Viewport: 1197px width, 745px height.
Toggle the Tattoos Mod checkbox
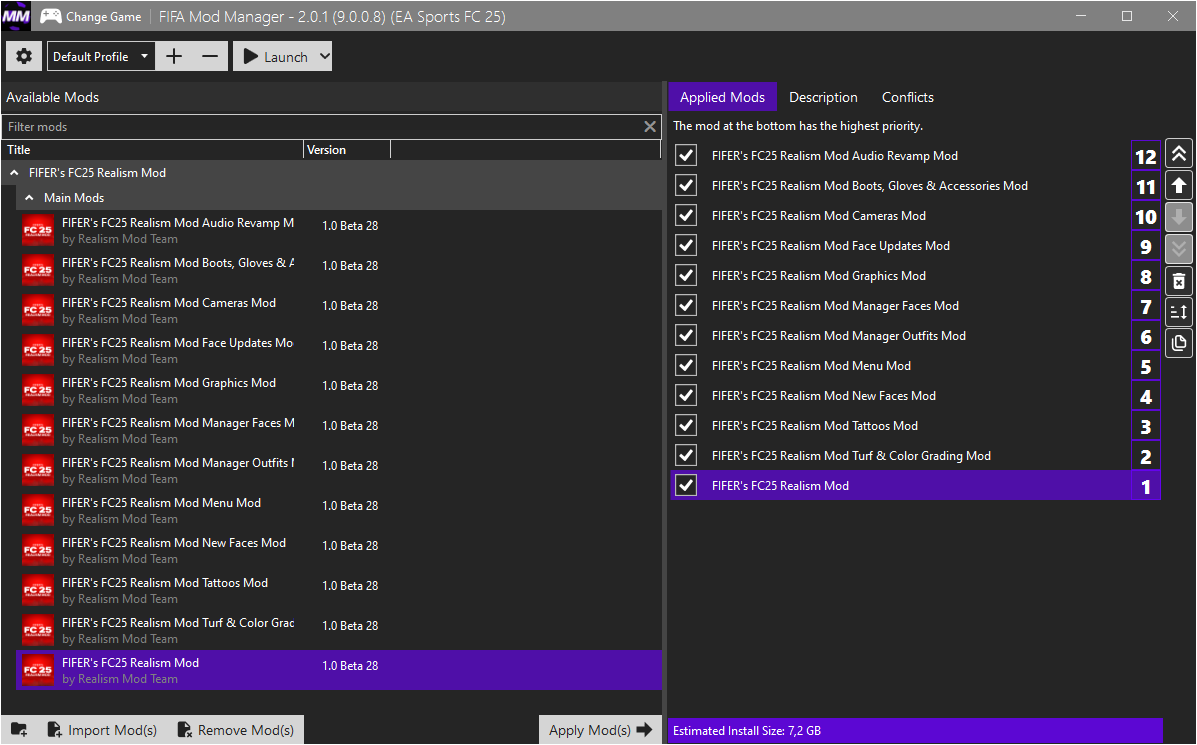(x=686, y=426)
